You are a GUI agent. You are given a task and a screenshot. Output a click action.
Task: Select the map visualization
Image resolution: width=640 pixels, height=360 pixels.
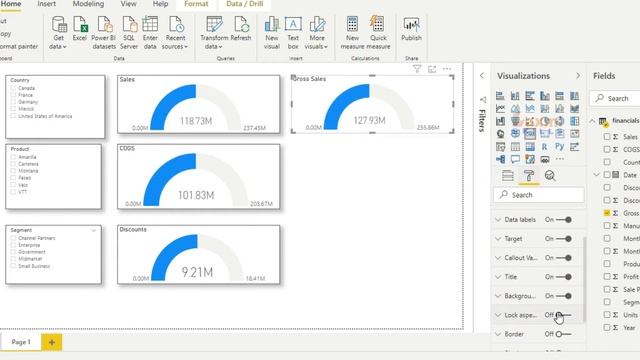point(500,134)
